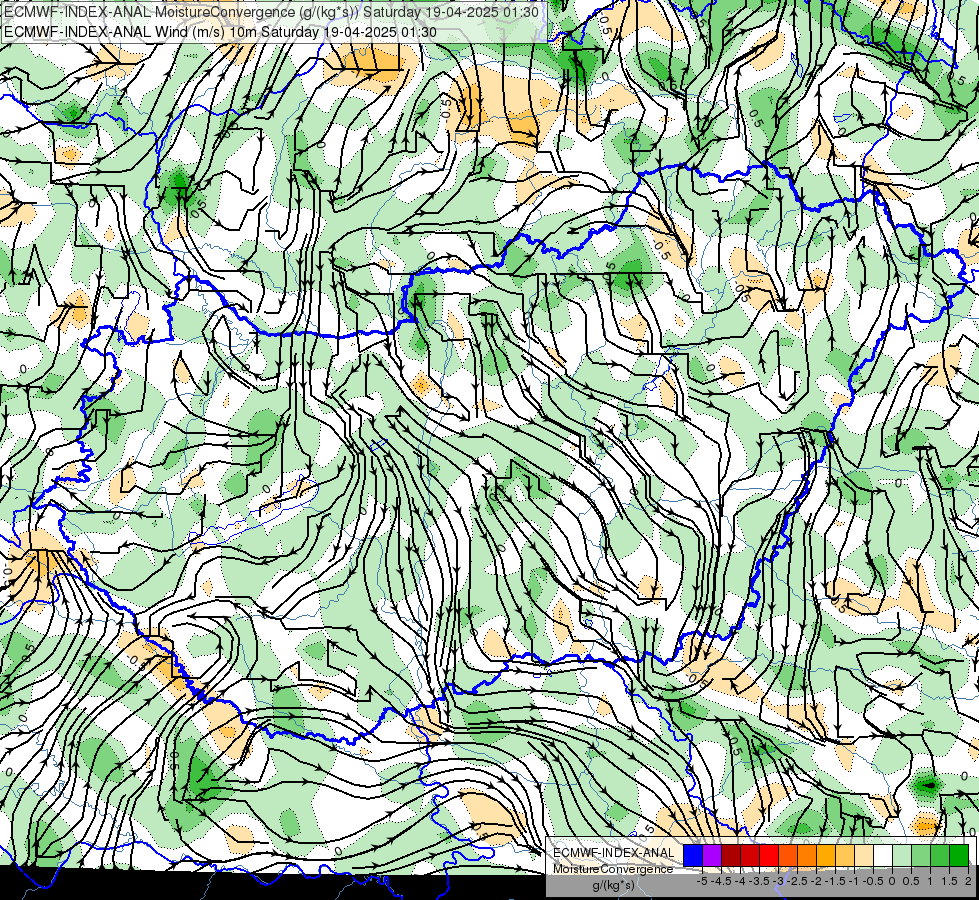Viewport: 979px width, 900px height.
Task: Click the bright red legend swatch between -3.5 and -3
Action: [769, 855]
